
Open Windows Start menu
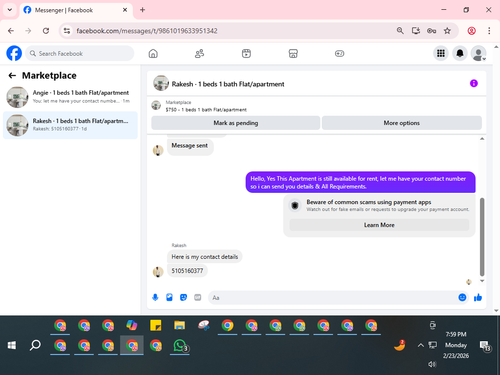pos(12,345)
